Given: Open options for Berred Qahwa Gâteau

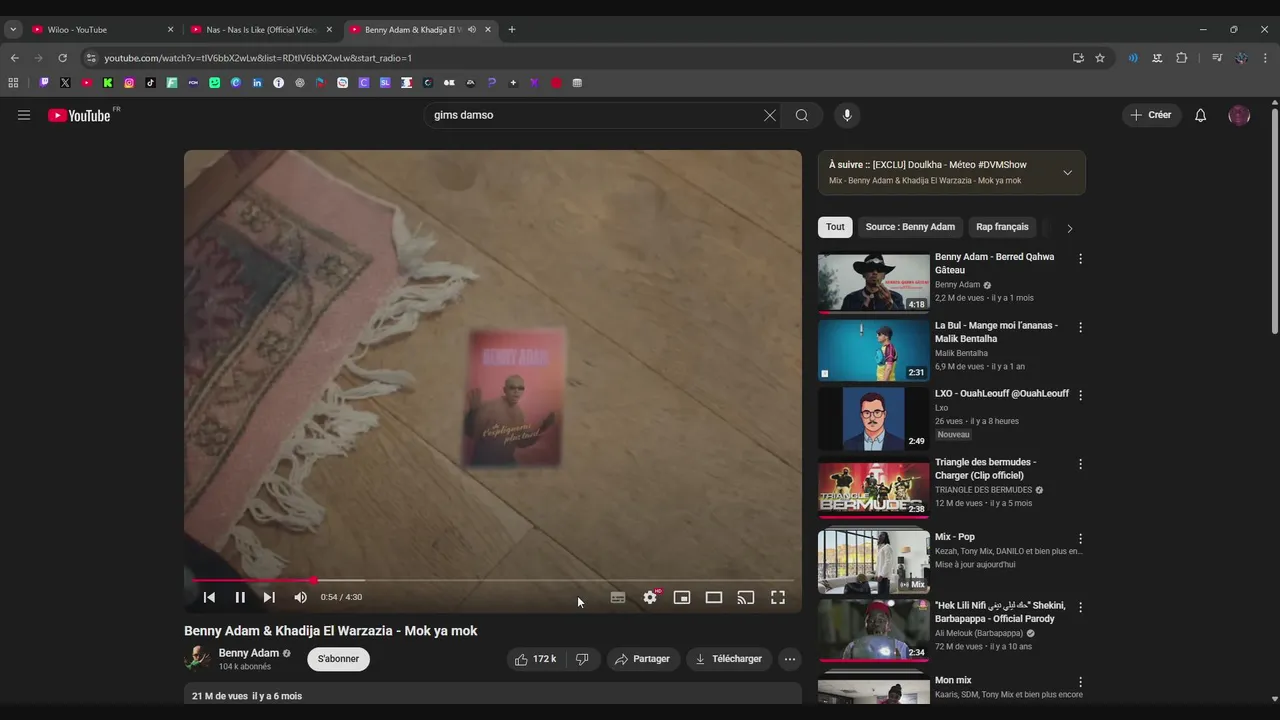Looking at the screenshot, I should coord(1080,259).
